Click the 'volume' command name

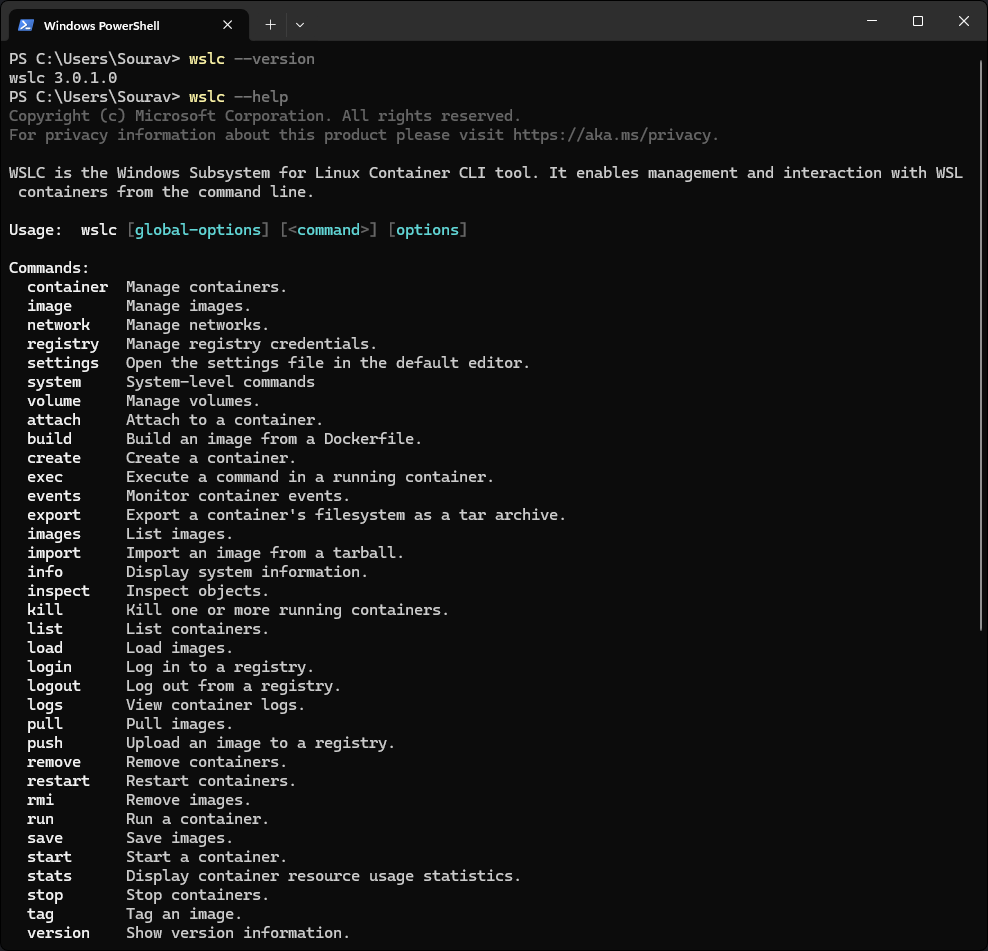[x=54, y=401]
